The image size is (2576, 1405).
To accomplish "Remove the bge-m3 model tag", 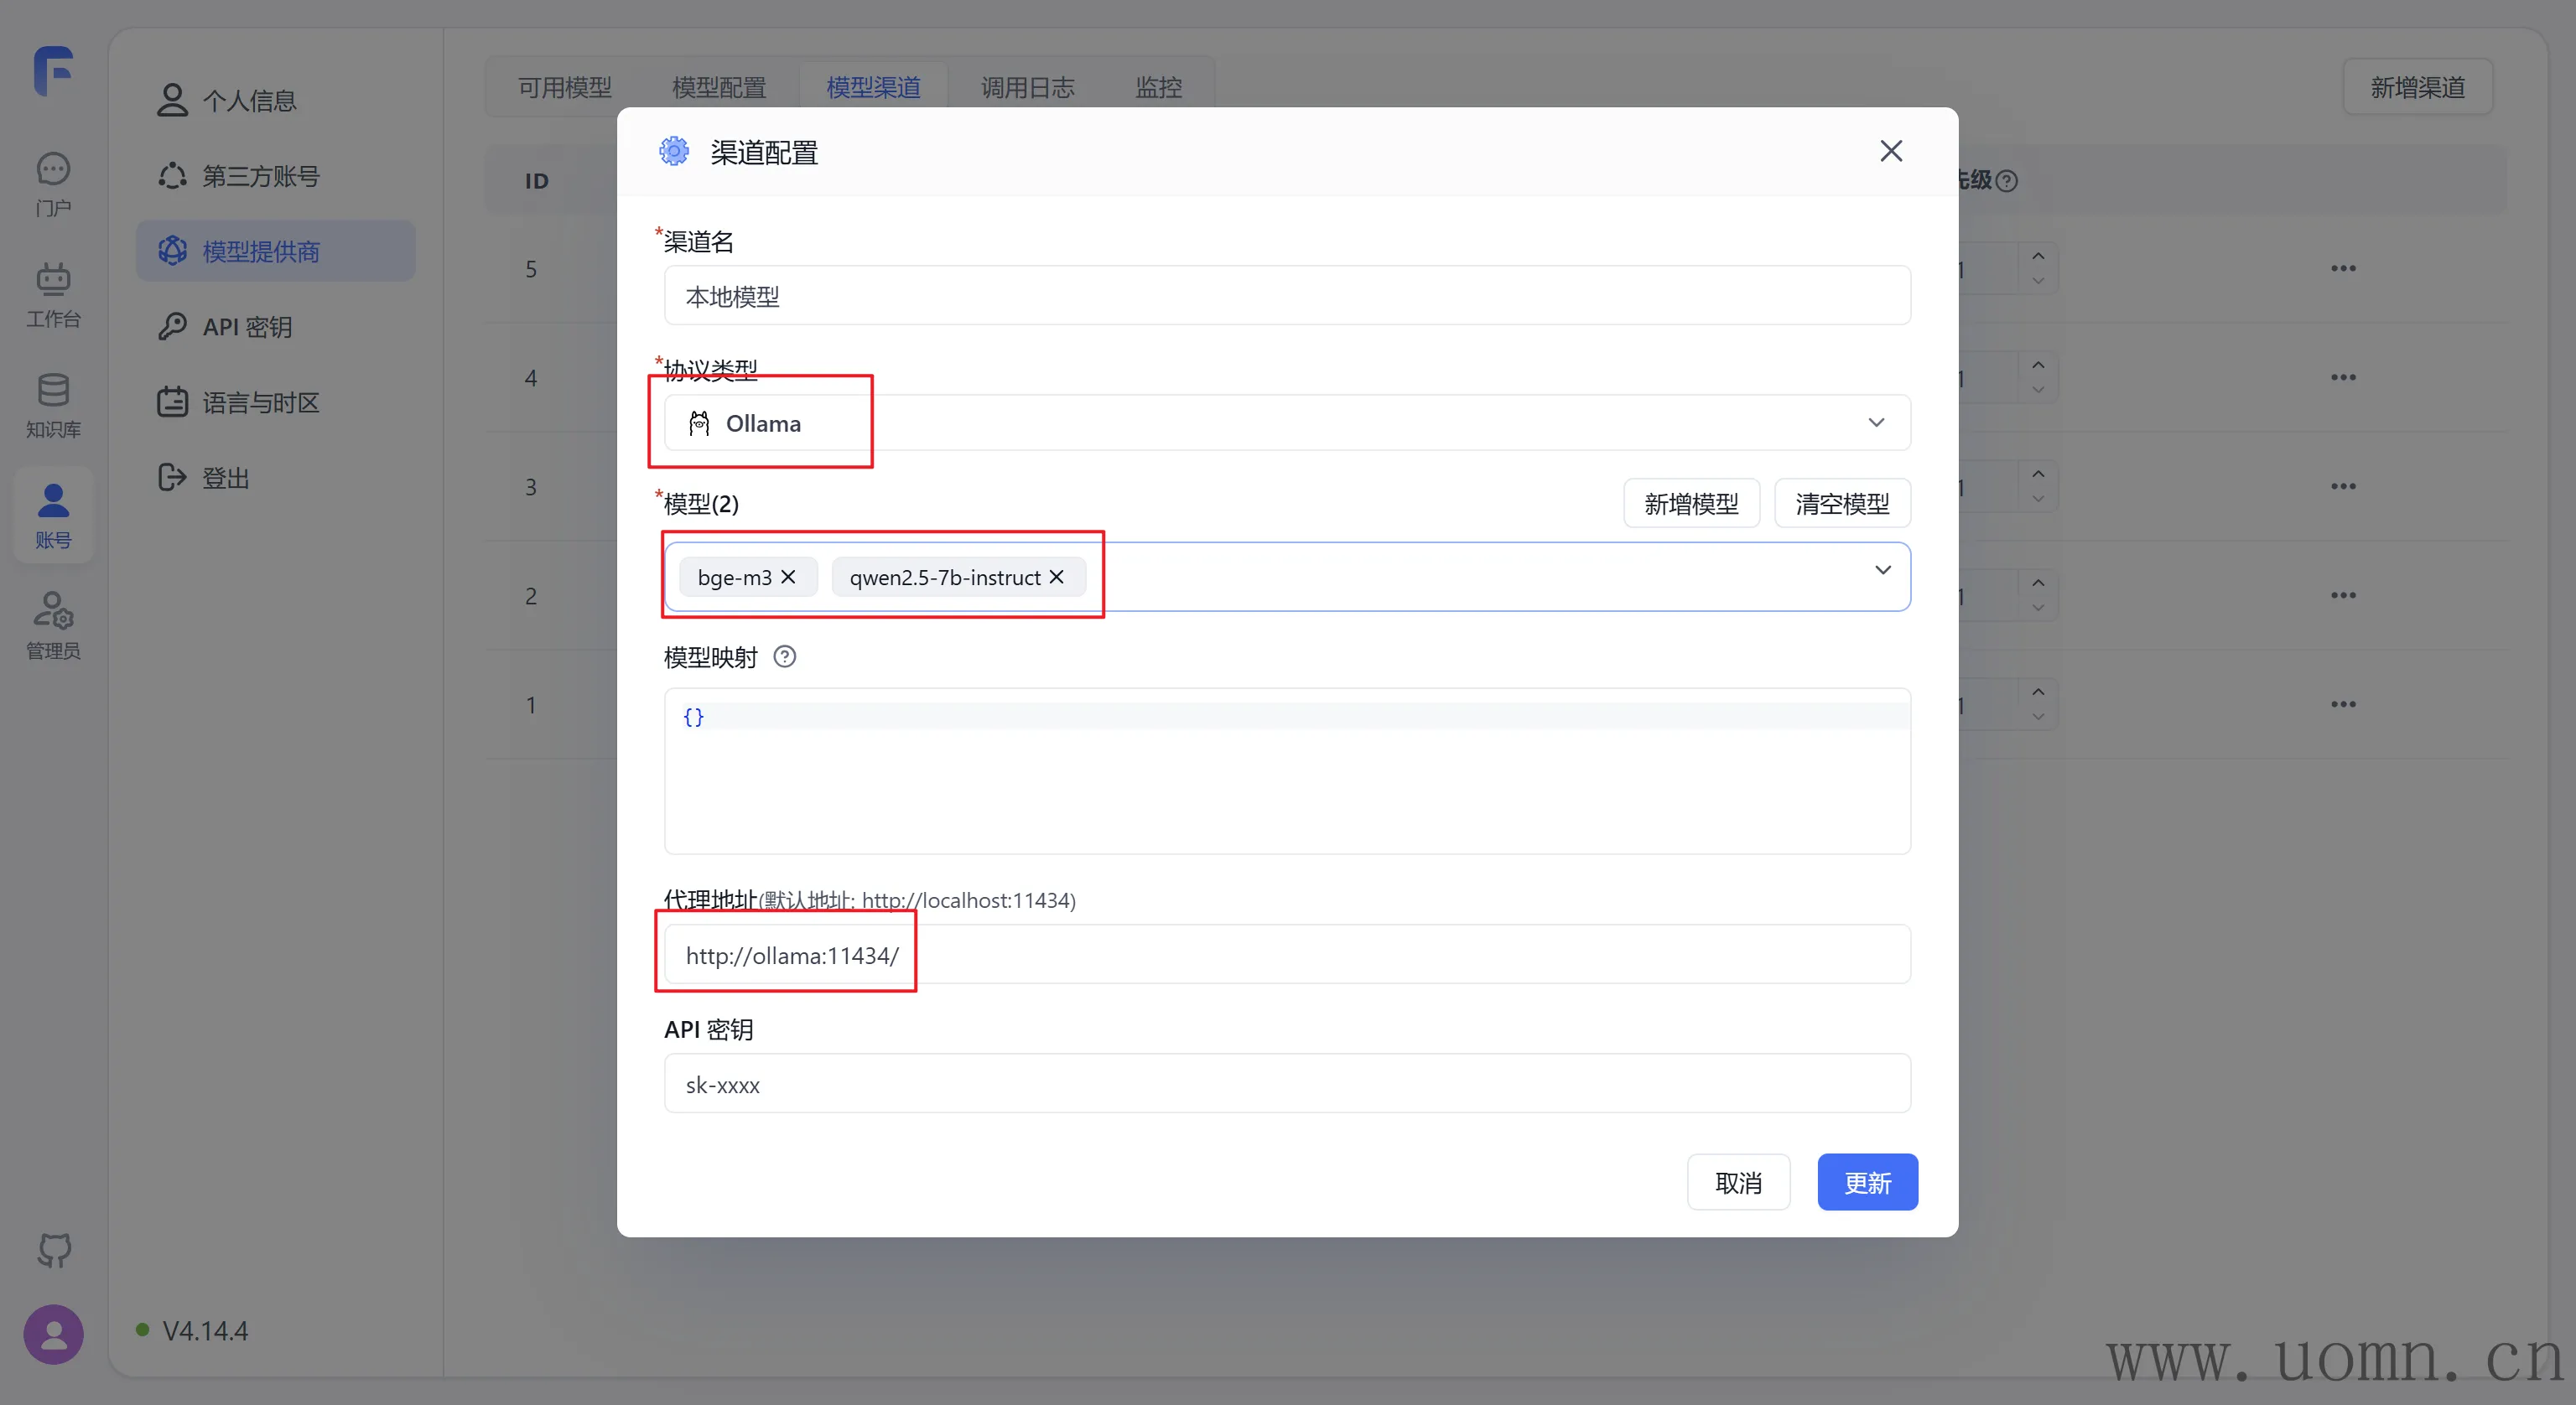I will pos(788,577).
